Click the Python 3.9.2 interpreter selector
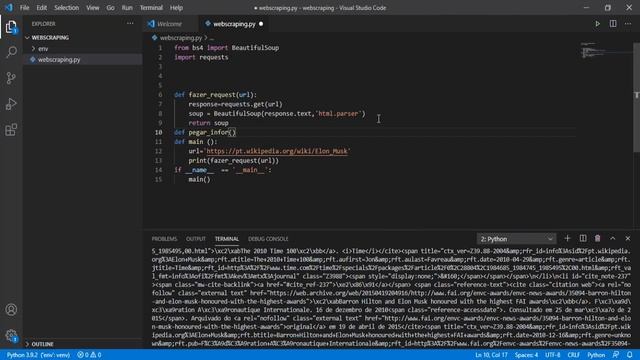 38,355
